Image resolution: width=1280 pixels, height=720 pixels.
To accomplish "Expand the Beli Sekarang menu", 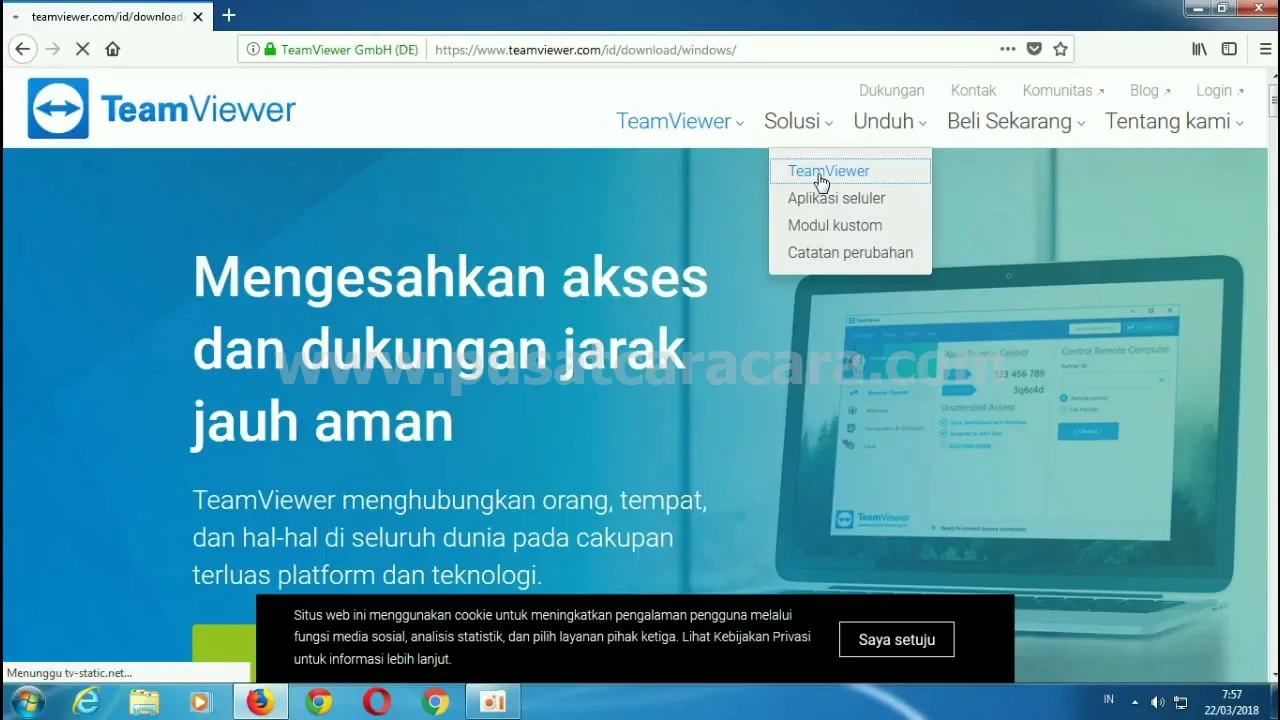I will pyautogui.click(x=1016, y=121).
